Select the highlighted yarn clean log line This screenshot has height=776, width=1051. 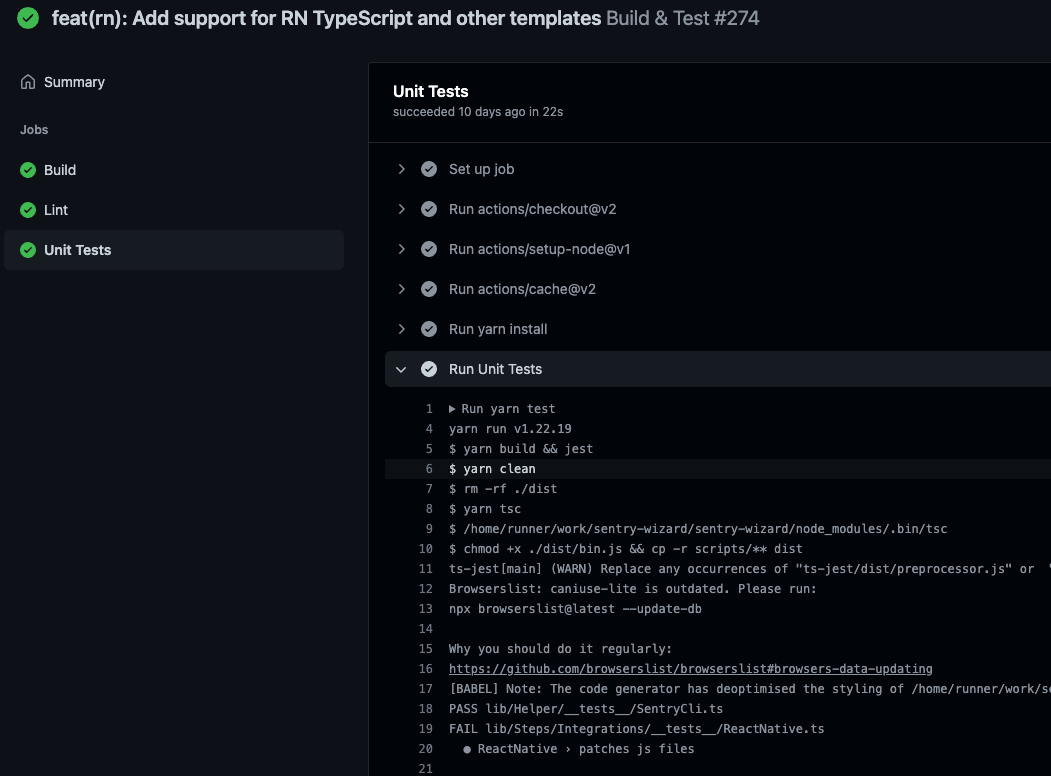tap(492, 468)
